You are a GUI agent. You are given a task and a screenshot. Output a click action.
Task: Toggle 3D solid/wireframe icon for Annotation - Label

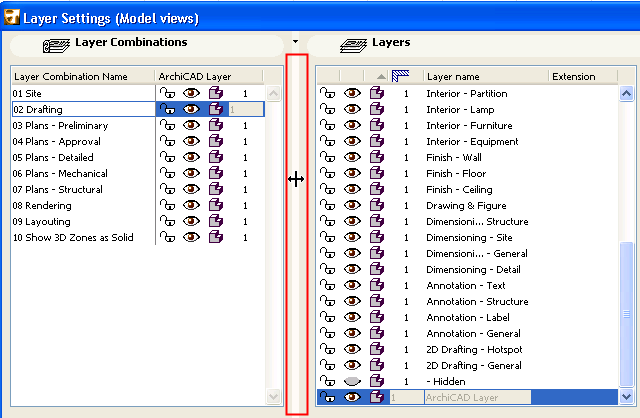377,317
